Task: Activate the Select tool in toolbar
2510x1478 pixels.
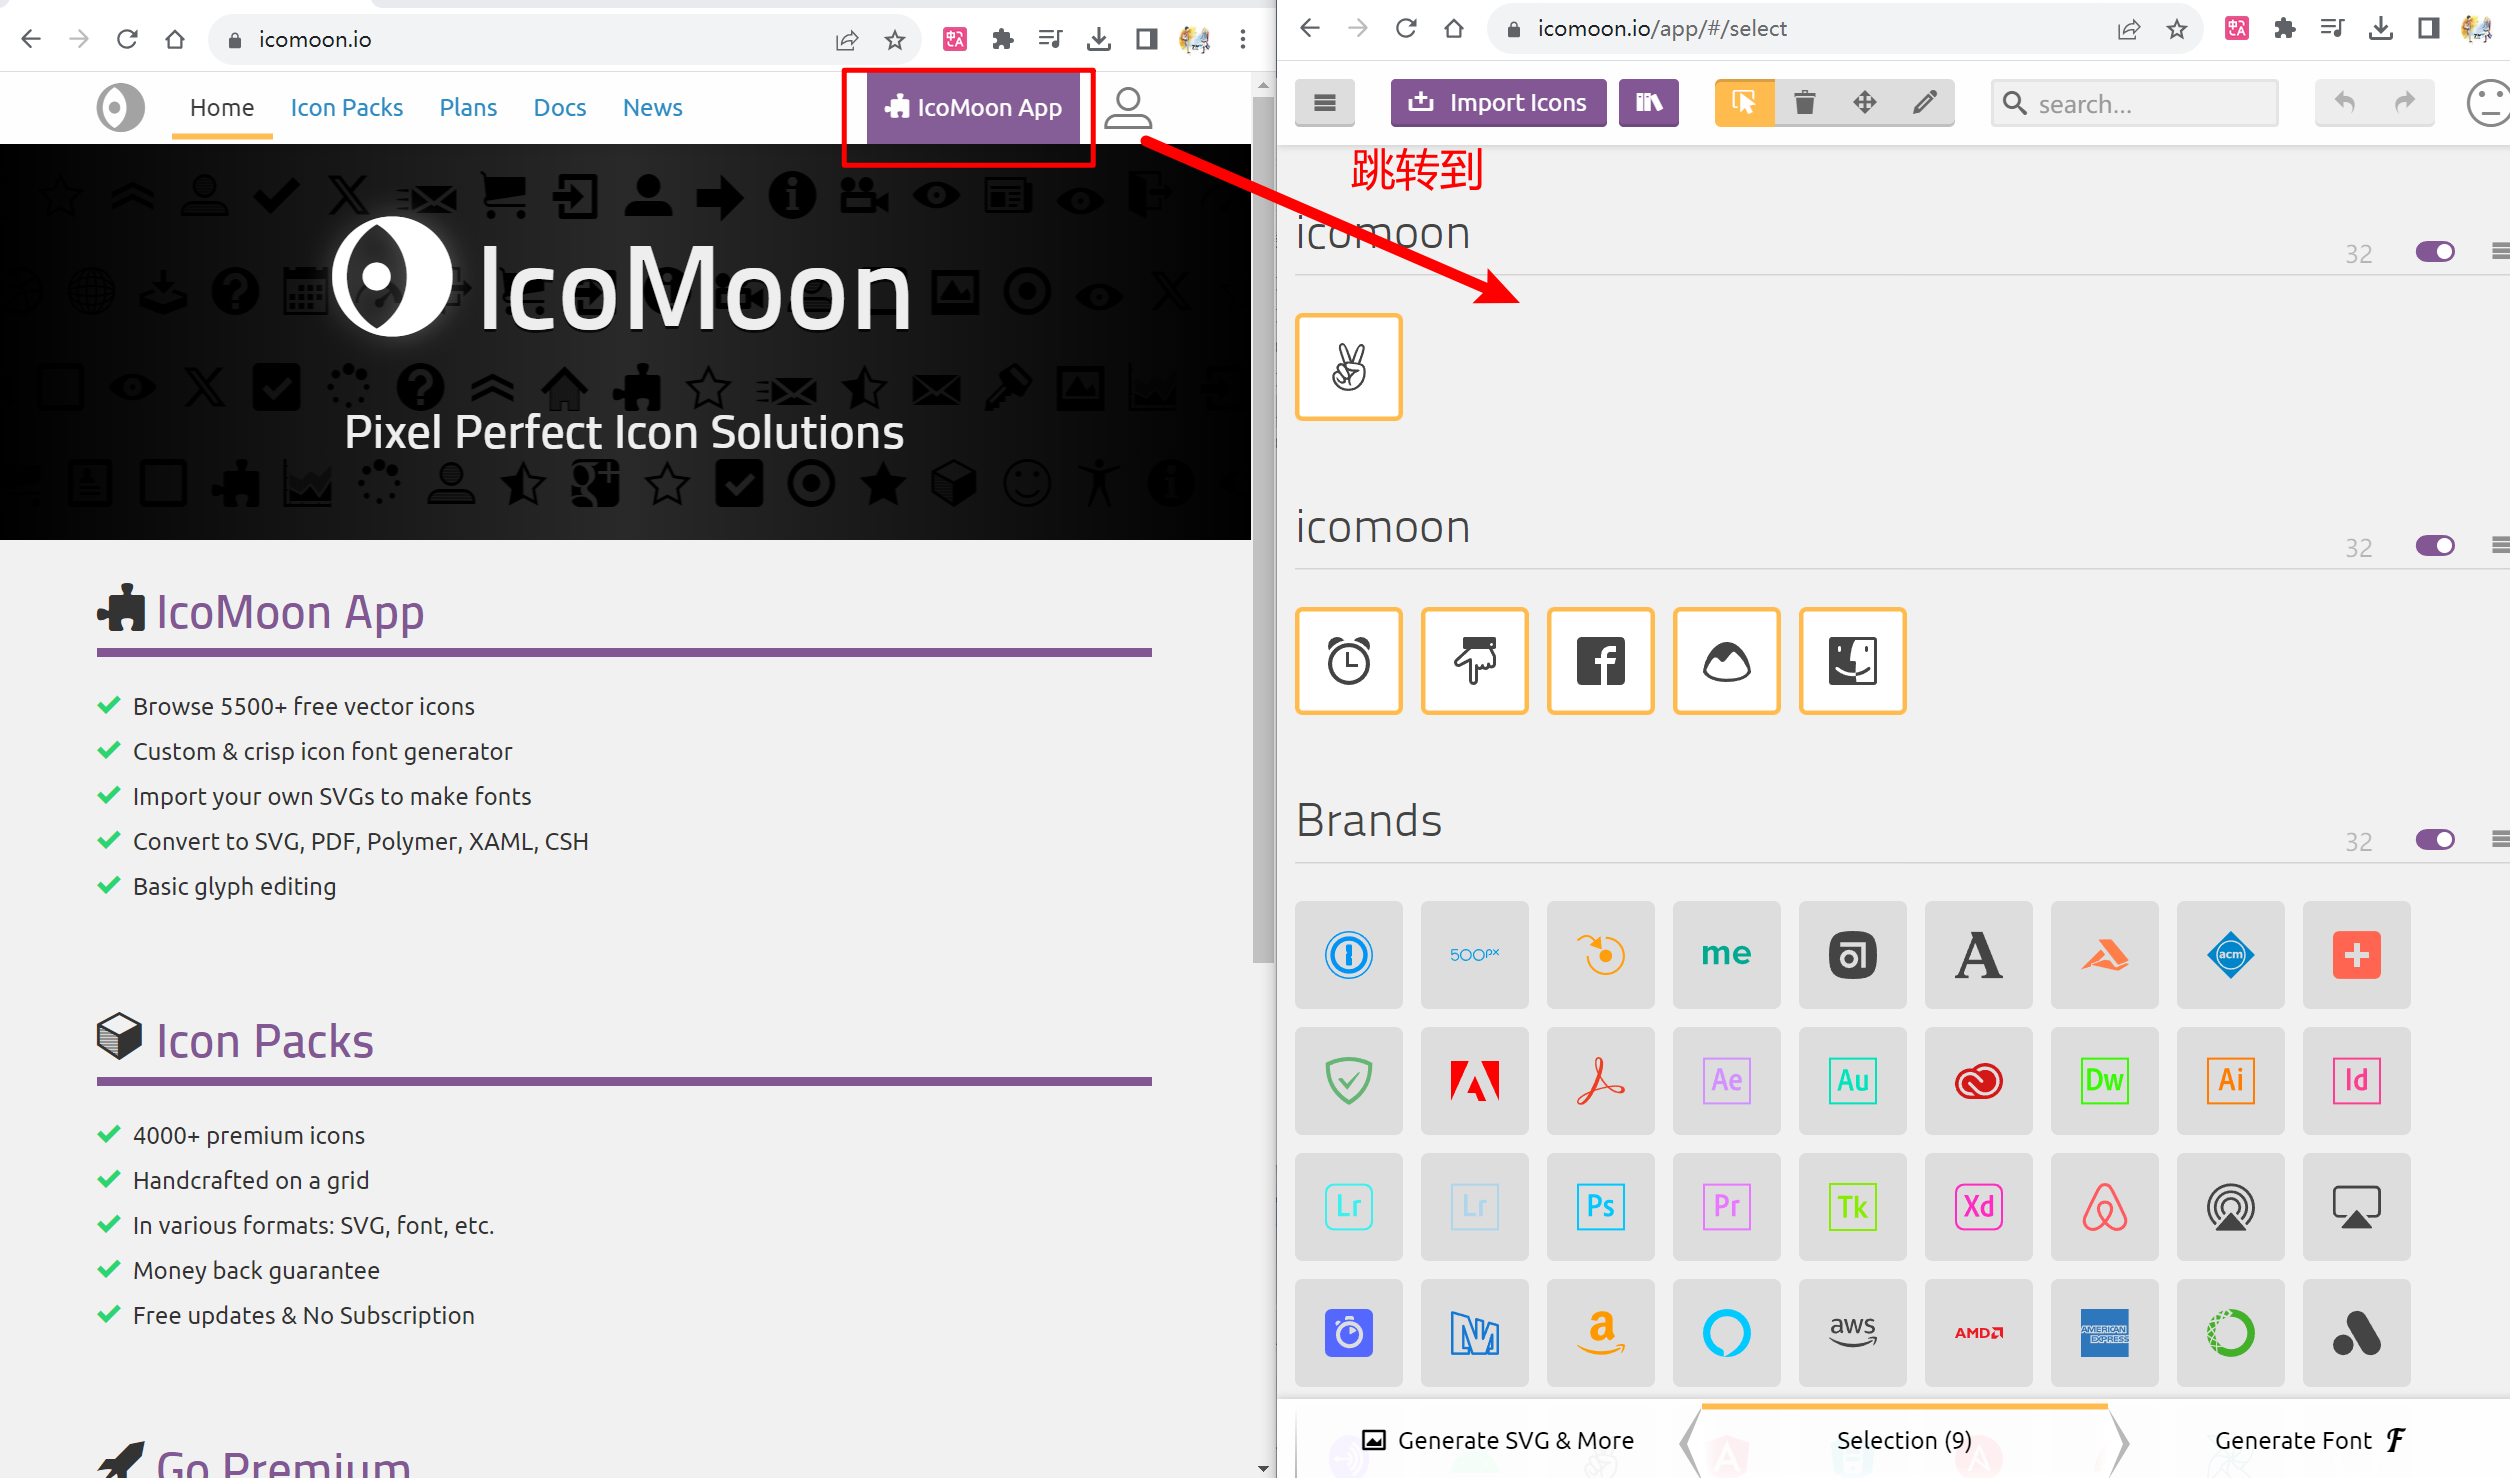Action: pyautogui.click(x=1744, y=102)
